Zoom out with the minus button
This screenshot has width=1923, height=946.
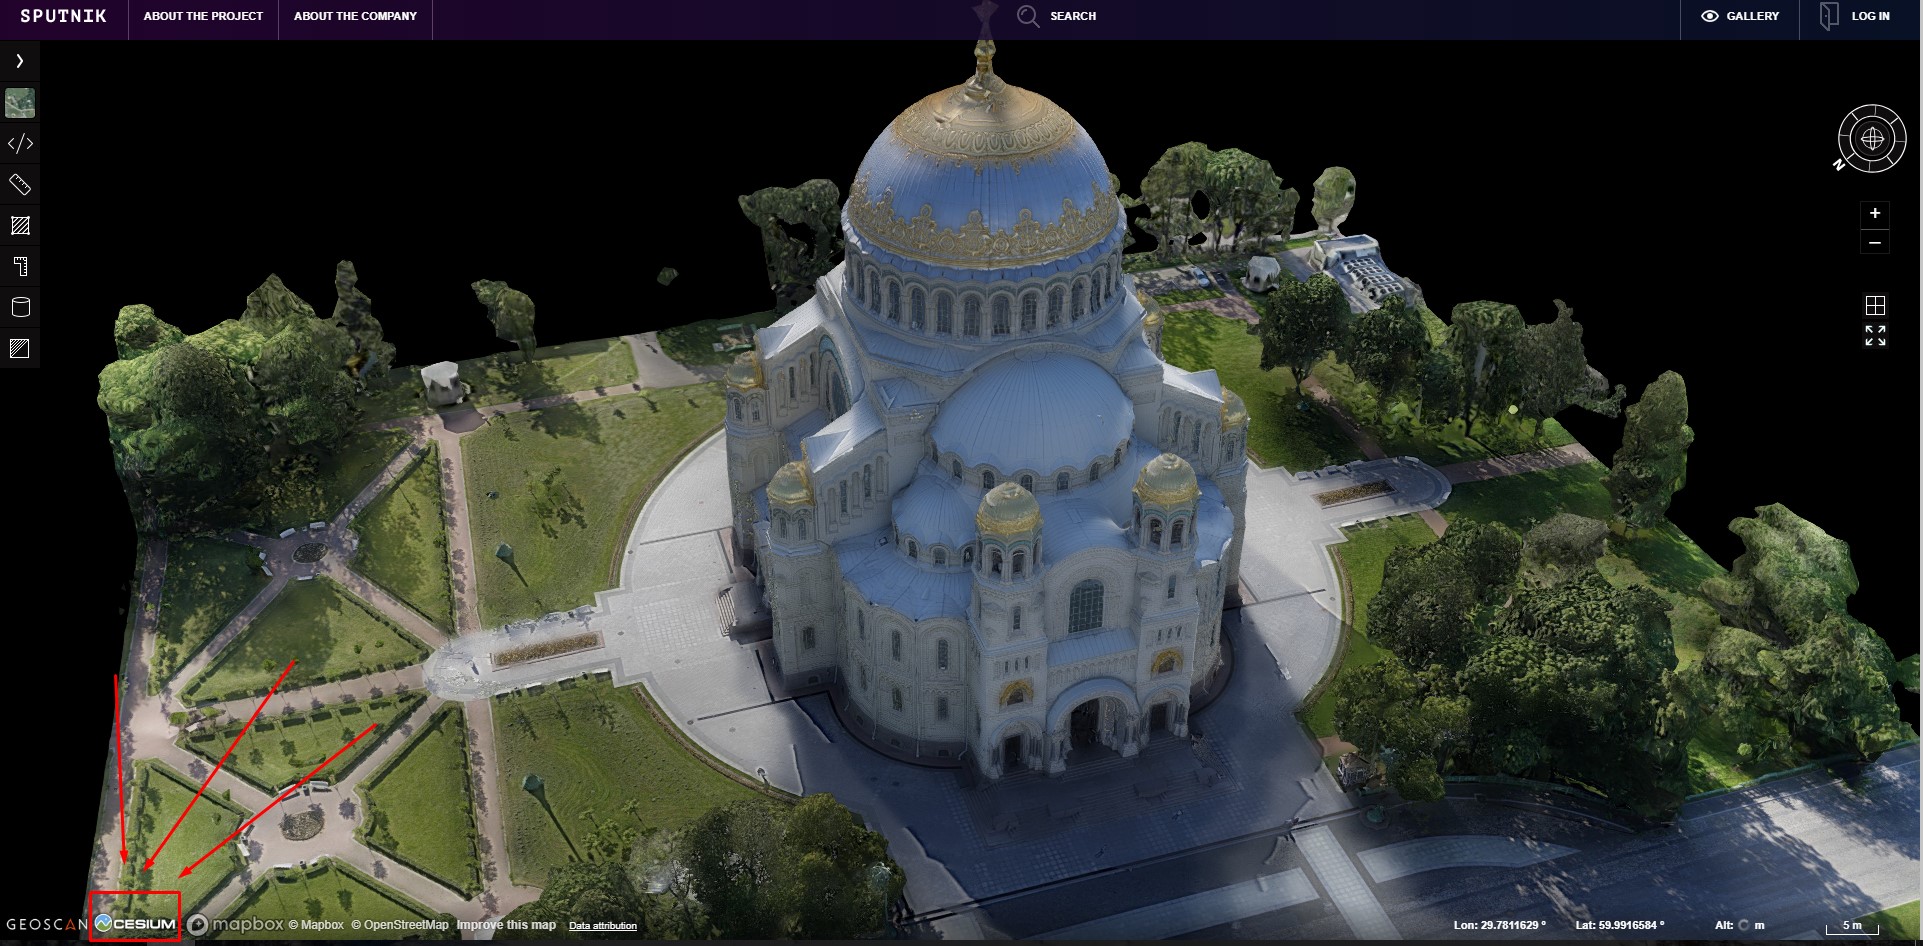1875,243
